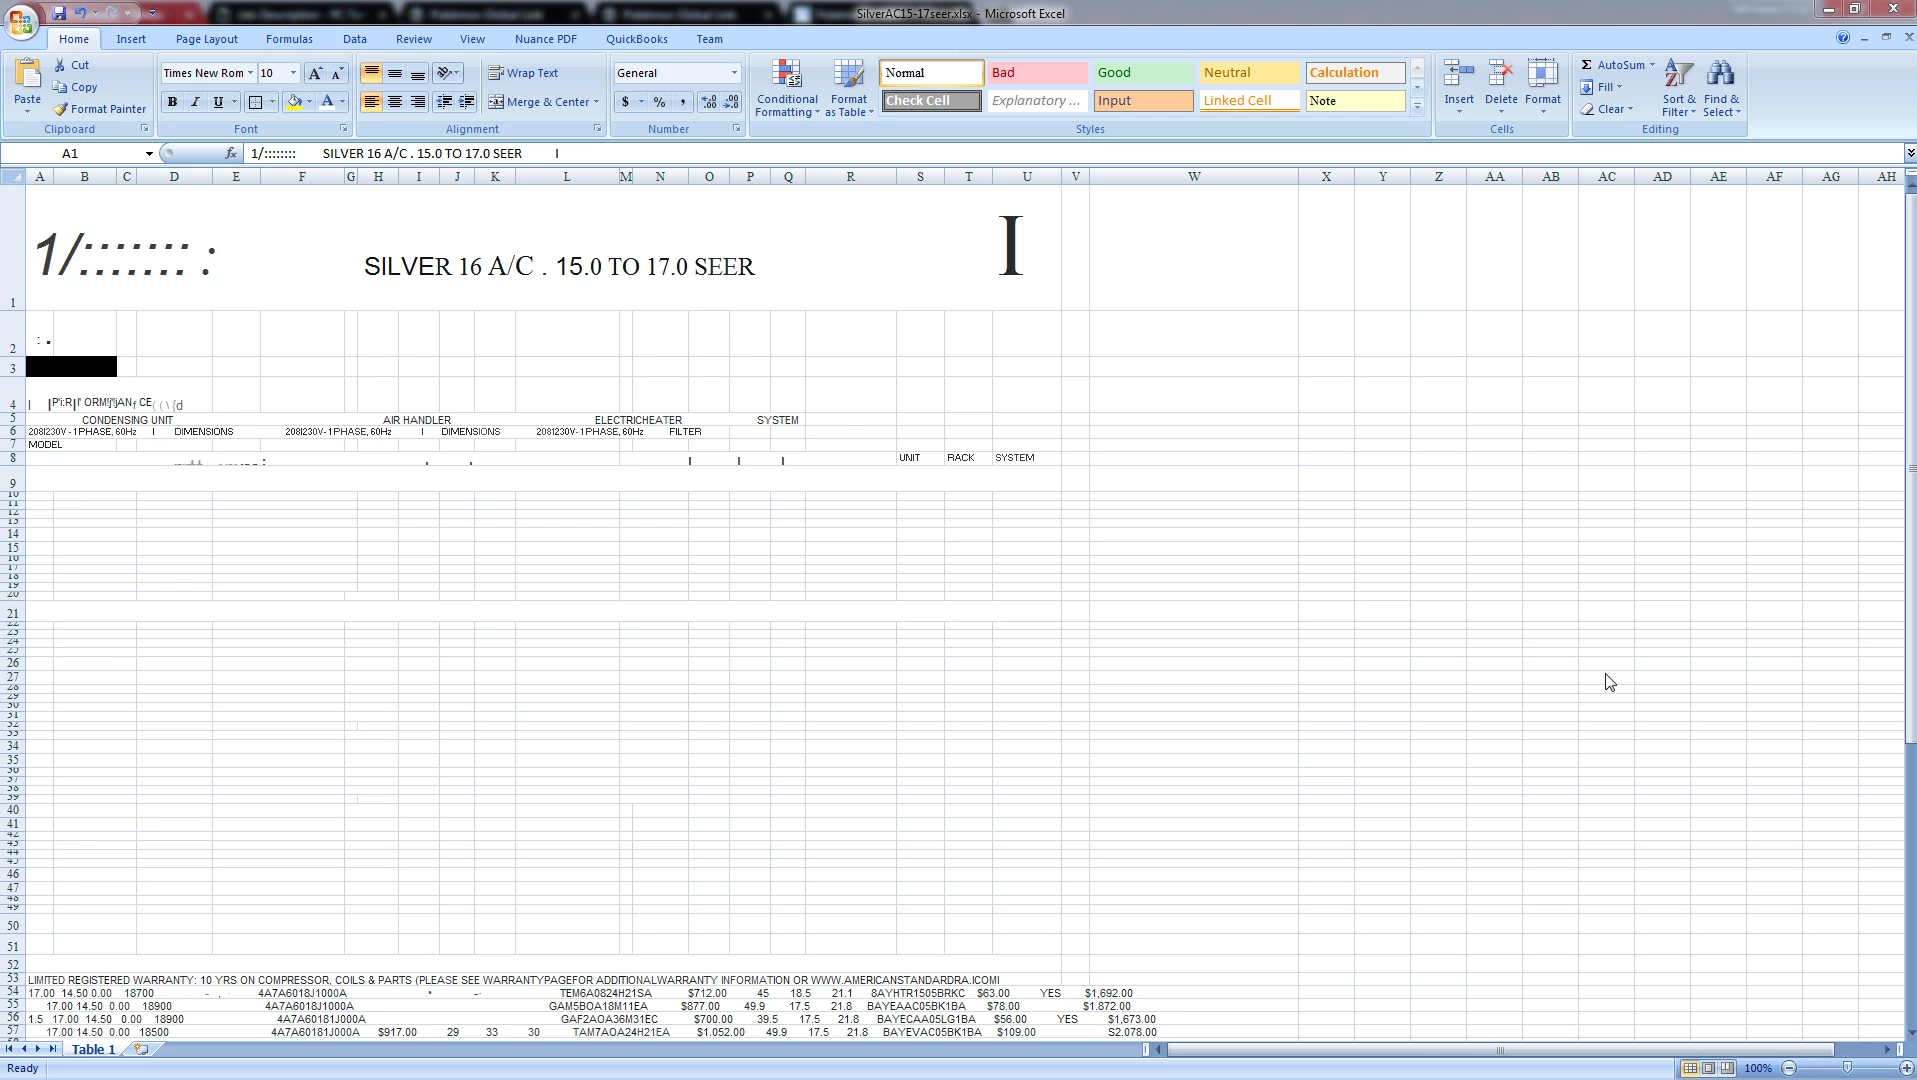Apply the Bad cell style
Image resolution: width=1917 pixels, height=1080 pixels.
pyautogui.click(x=1037, y=73)
